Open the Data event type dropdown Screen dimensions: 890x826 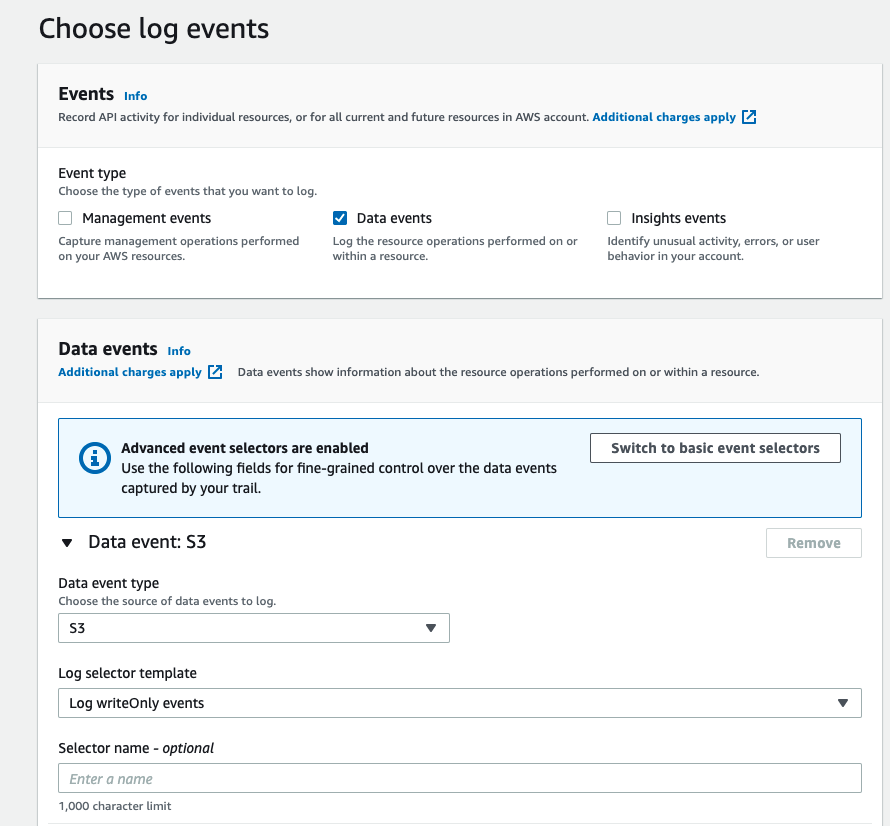tap(253, 628)
